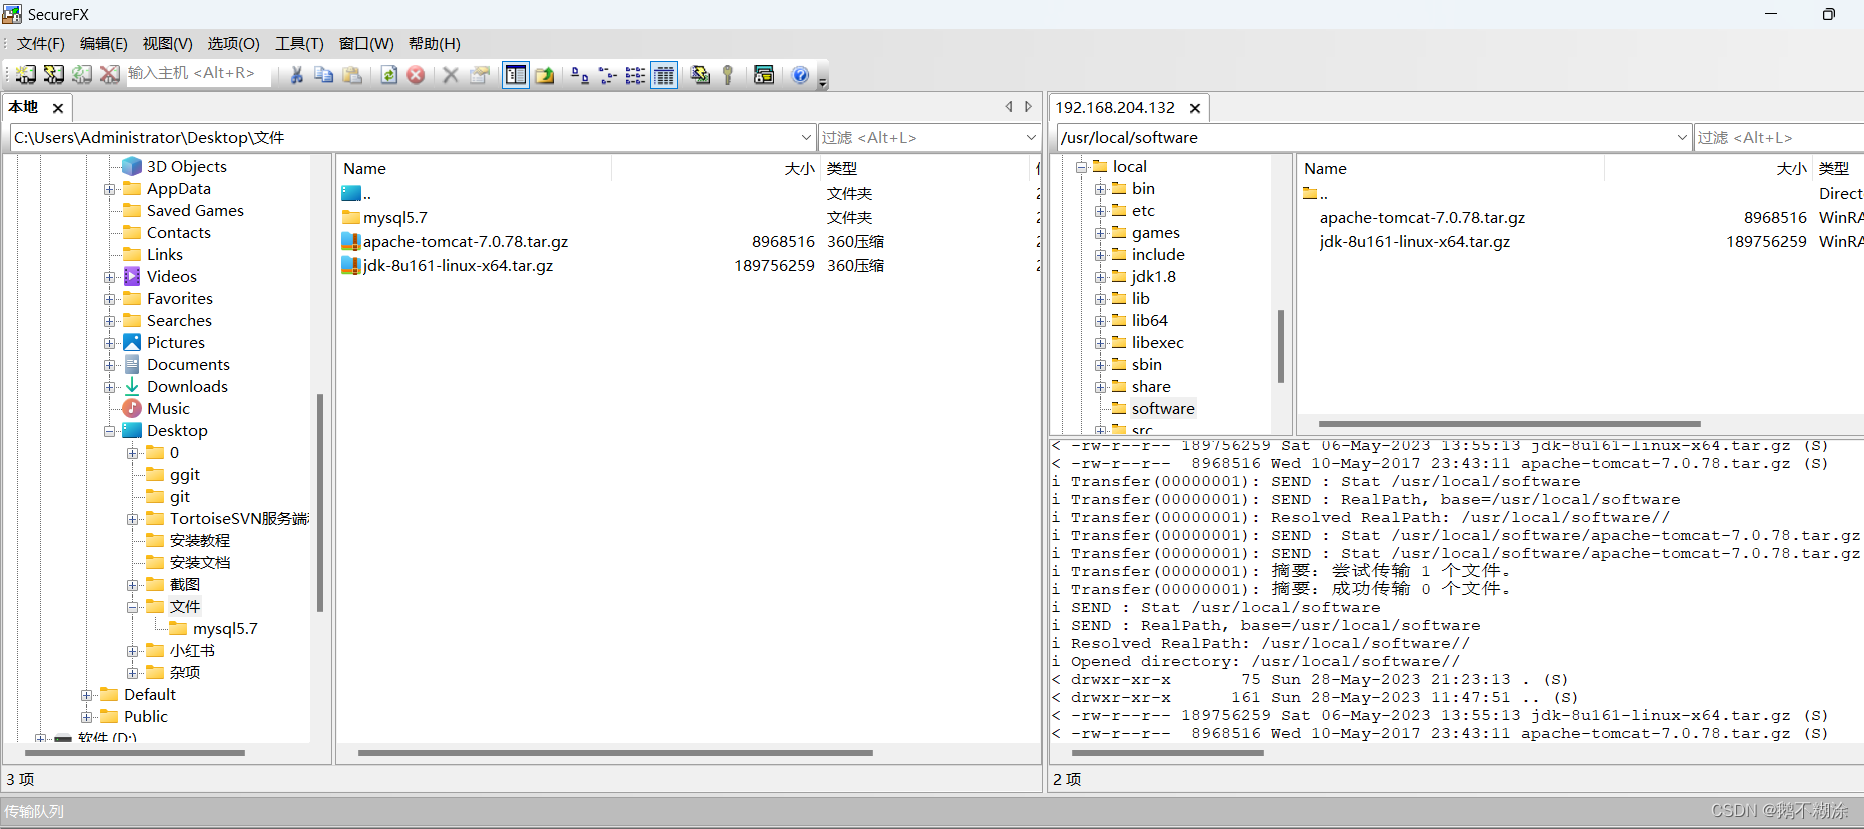Open the 文件(F) menu
Image resolution: width=1864 pixels, height=829 pixels.
(x=41, y=44)
